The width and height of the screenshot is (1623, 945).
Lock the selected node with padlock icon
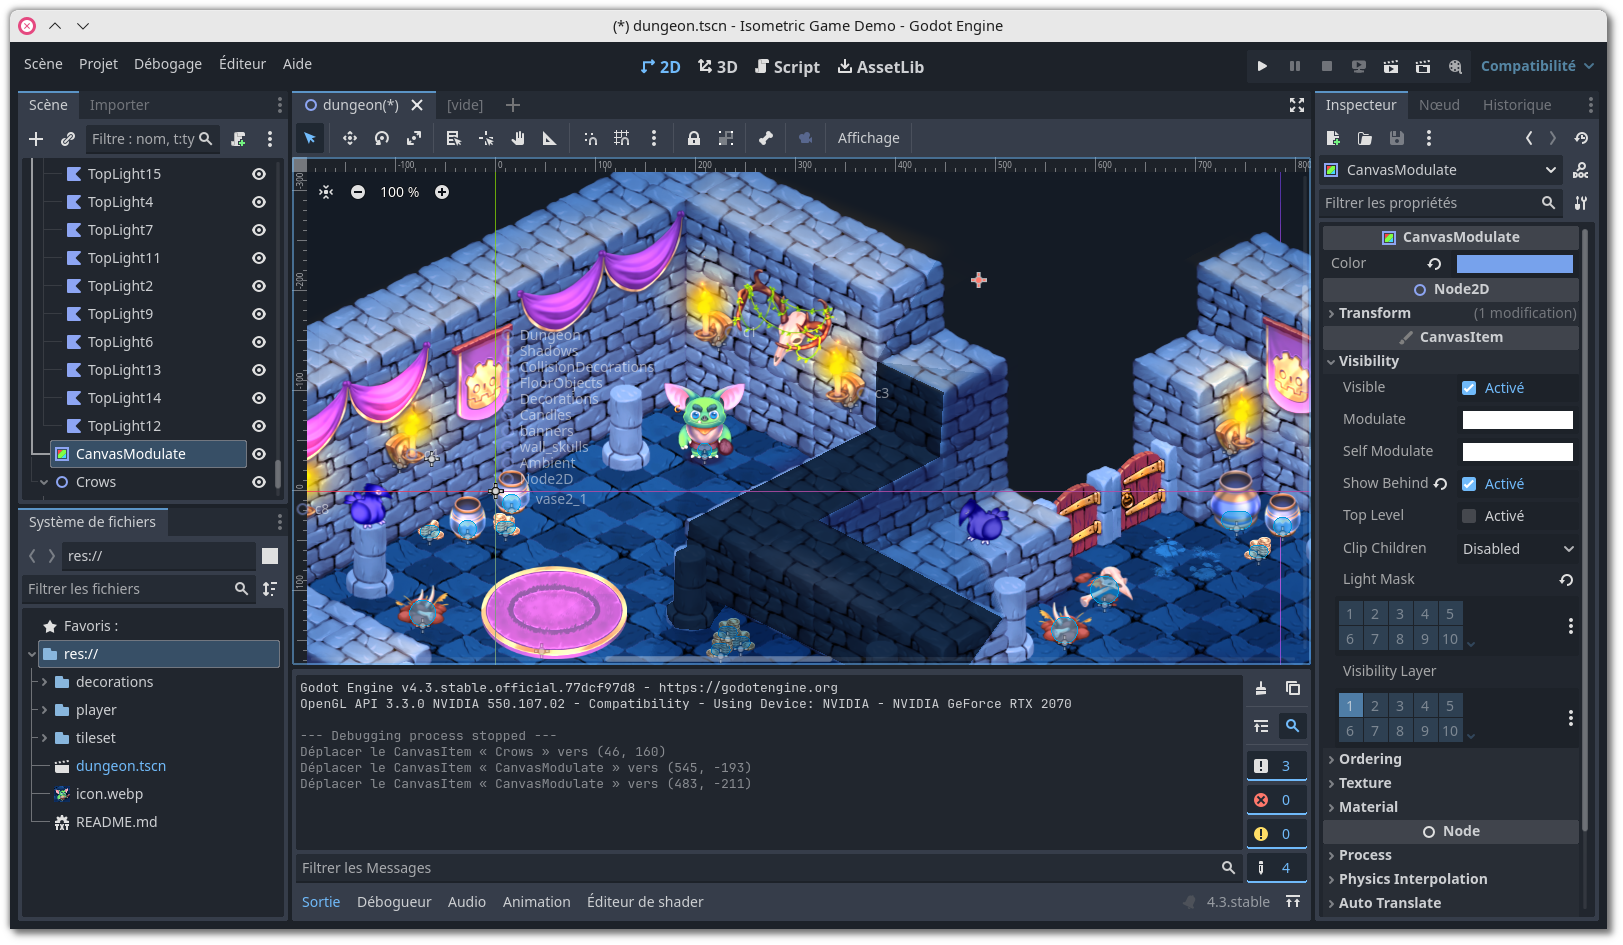[694, 138]
